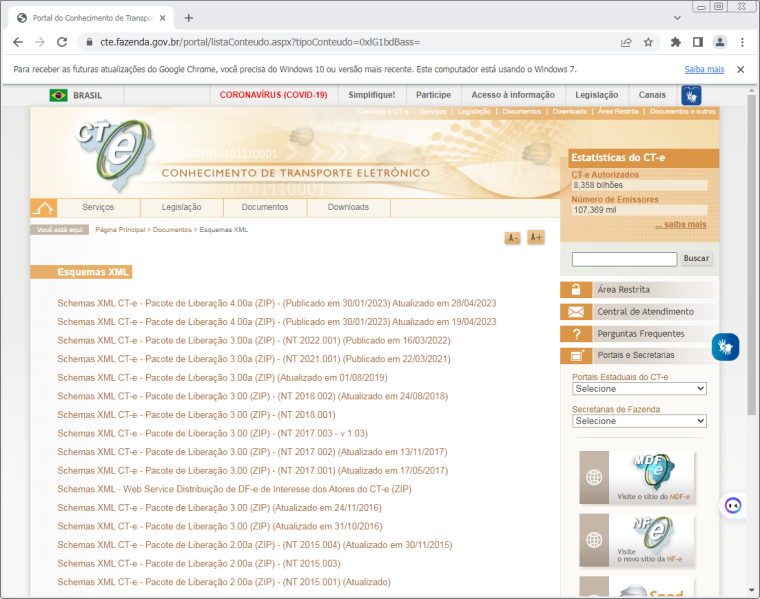The image size is (760, 599).
Task: Click Simplifique! in the government bar
Action: [x=372, y=95]
